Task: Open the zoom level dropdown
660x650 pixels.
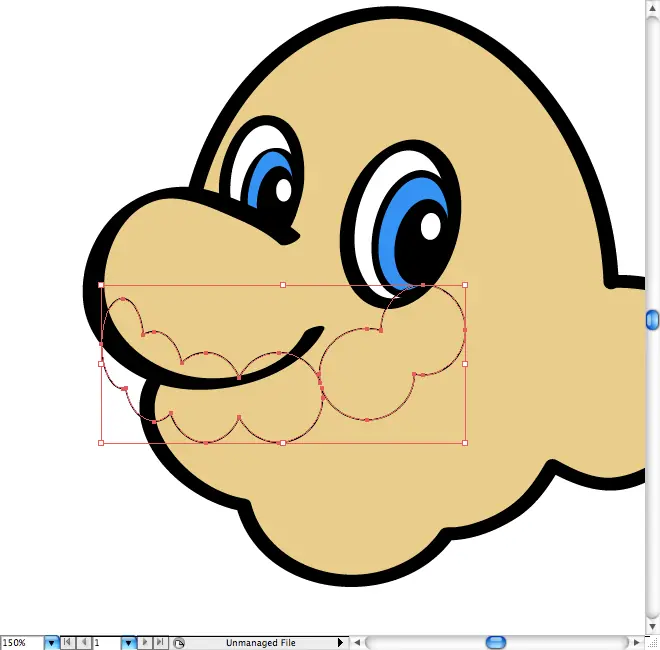Action: pyautogui.click(x=52, y=642)
